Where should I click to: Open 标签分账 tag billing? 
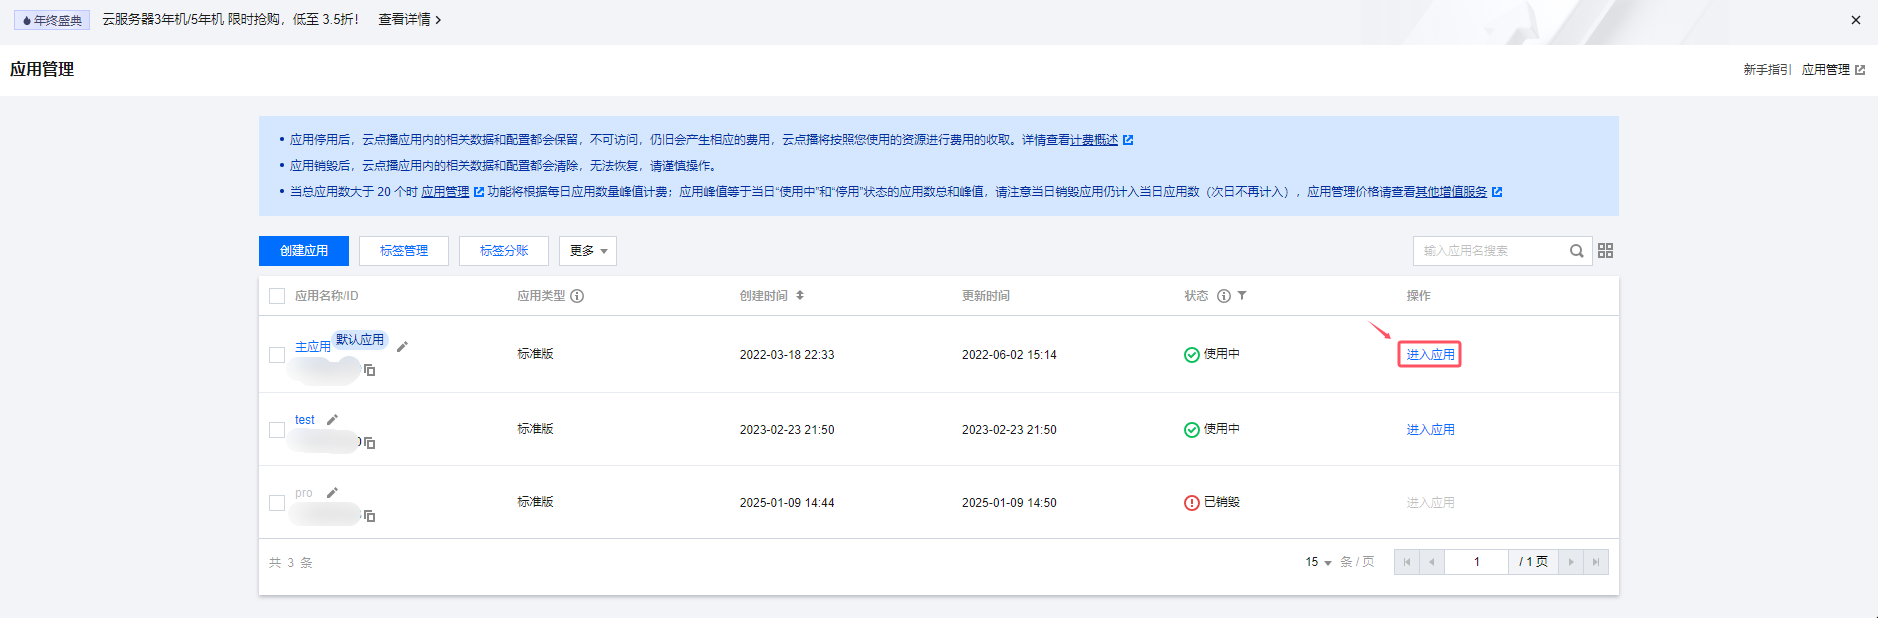(x=504, y=251)
